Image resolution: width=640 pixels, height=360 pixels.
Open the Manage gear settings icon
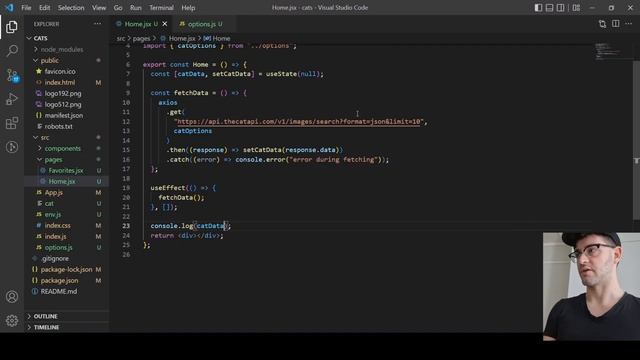pyautogui.click(x=12, y=320)
